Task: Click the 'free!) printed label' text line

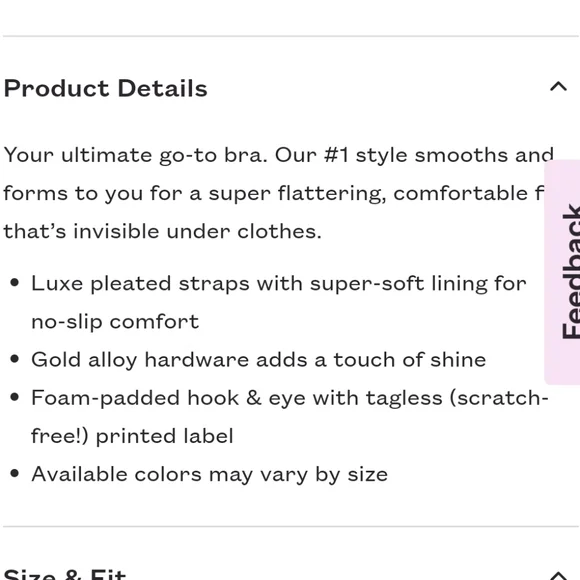Action: point(132,436)
